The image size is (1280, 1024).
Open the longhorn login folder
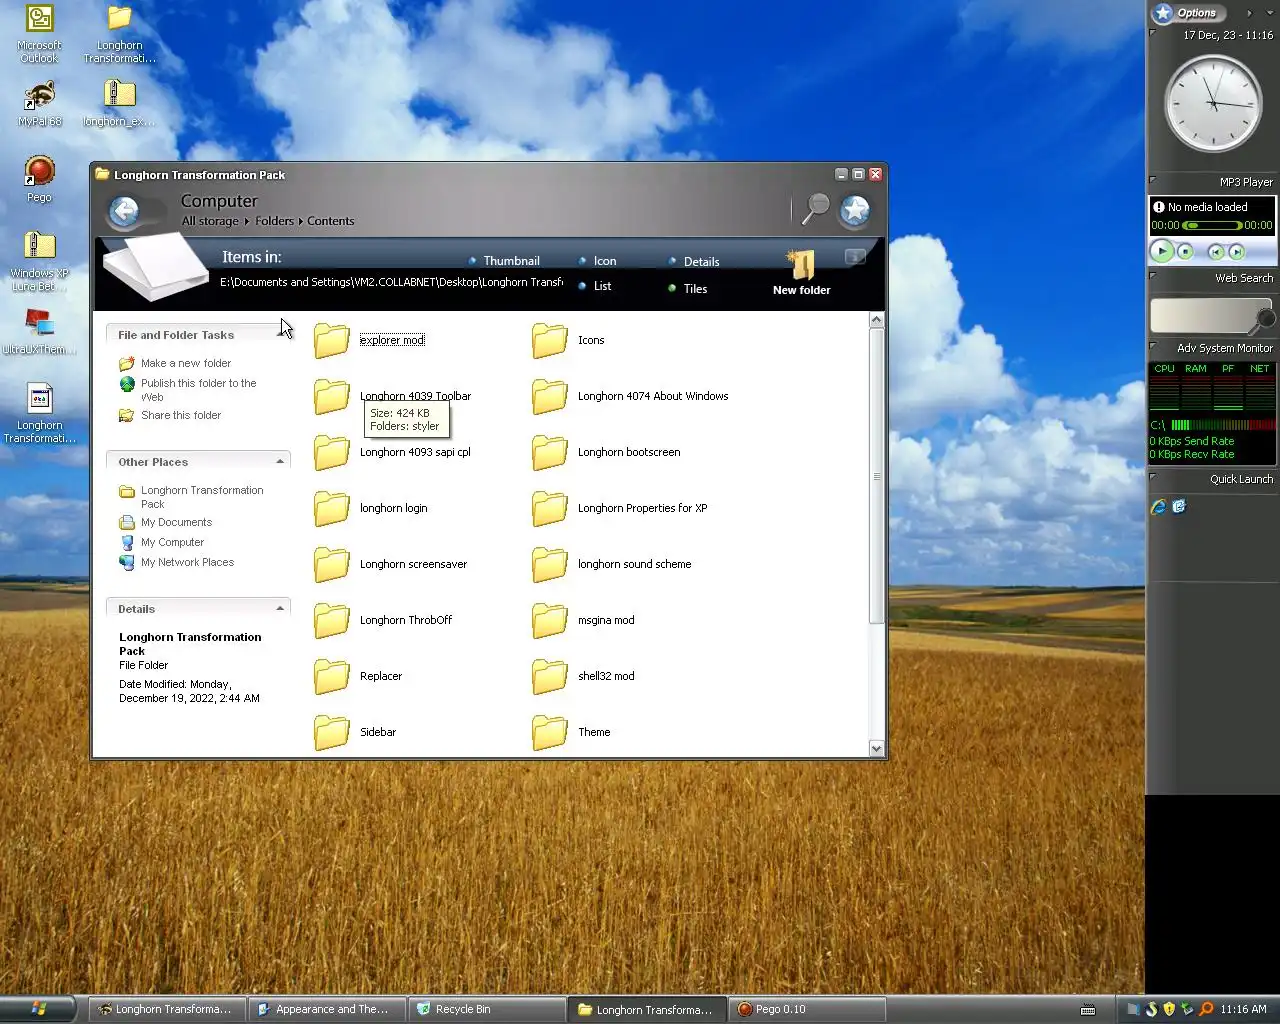pyautogui.click(x=370, y=508)
